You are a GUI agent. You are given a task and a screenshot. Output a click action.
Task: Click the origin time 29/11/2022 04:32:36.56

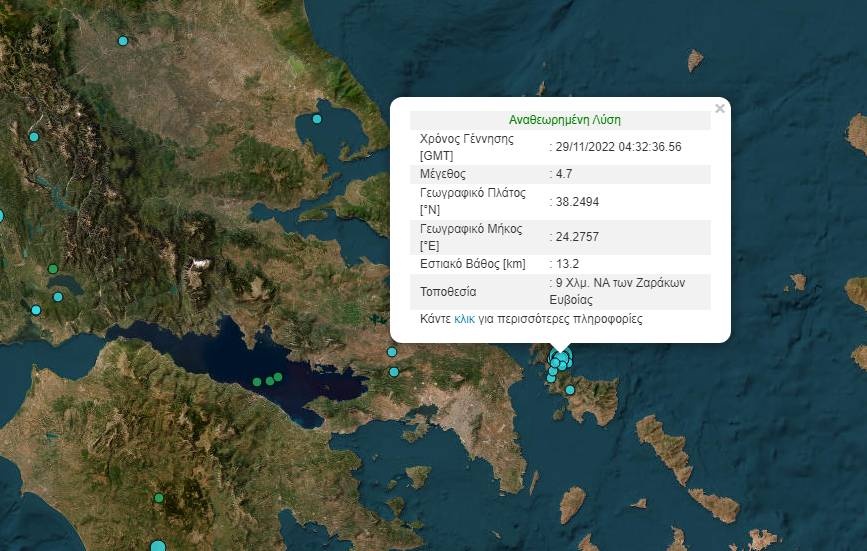pyautogui.click(x=619, y=146)
